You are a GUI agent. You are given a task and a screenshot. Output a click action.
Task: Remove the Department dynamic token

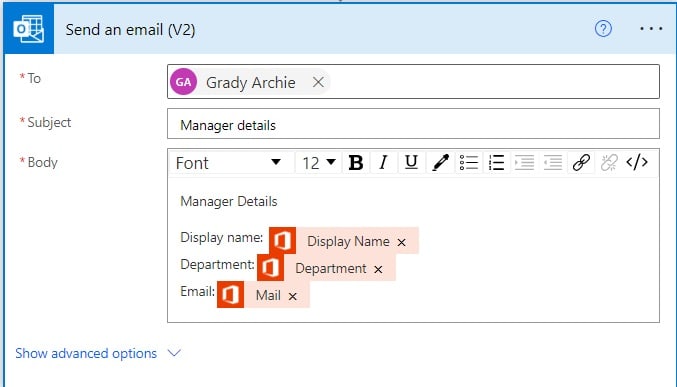378,270
